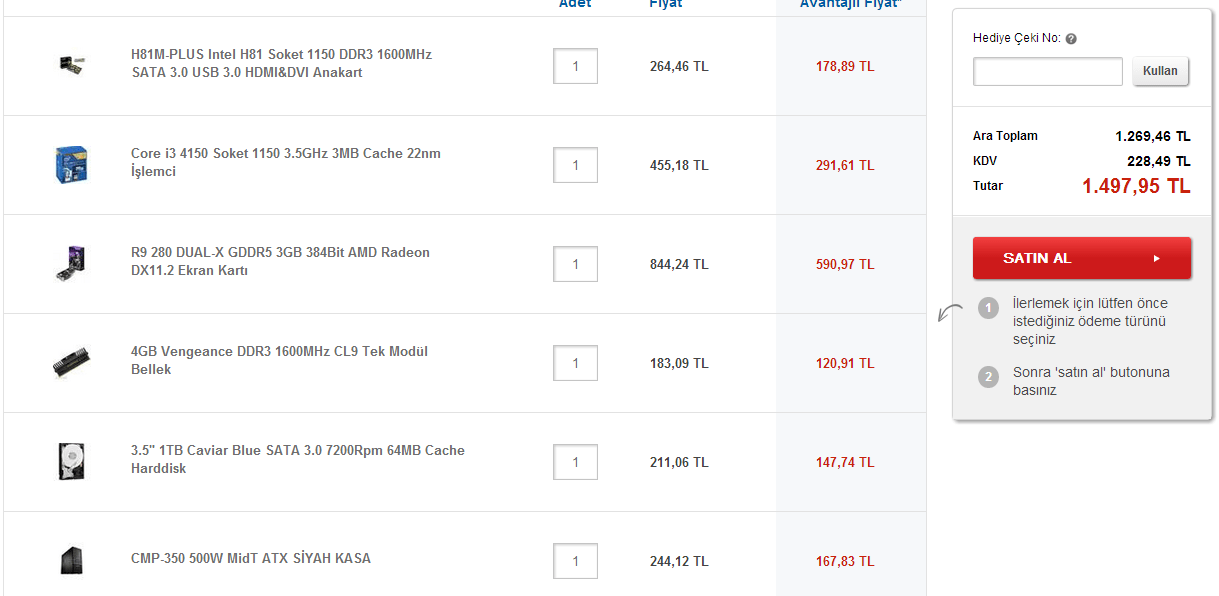
Task: Select the Caviar Blue hard disk image
Action: [x=72, y=461]
